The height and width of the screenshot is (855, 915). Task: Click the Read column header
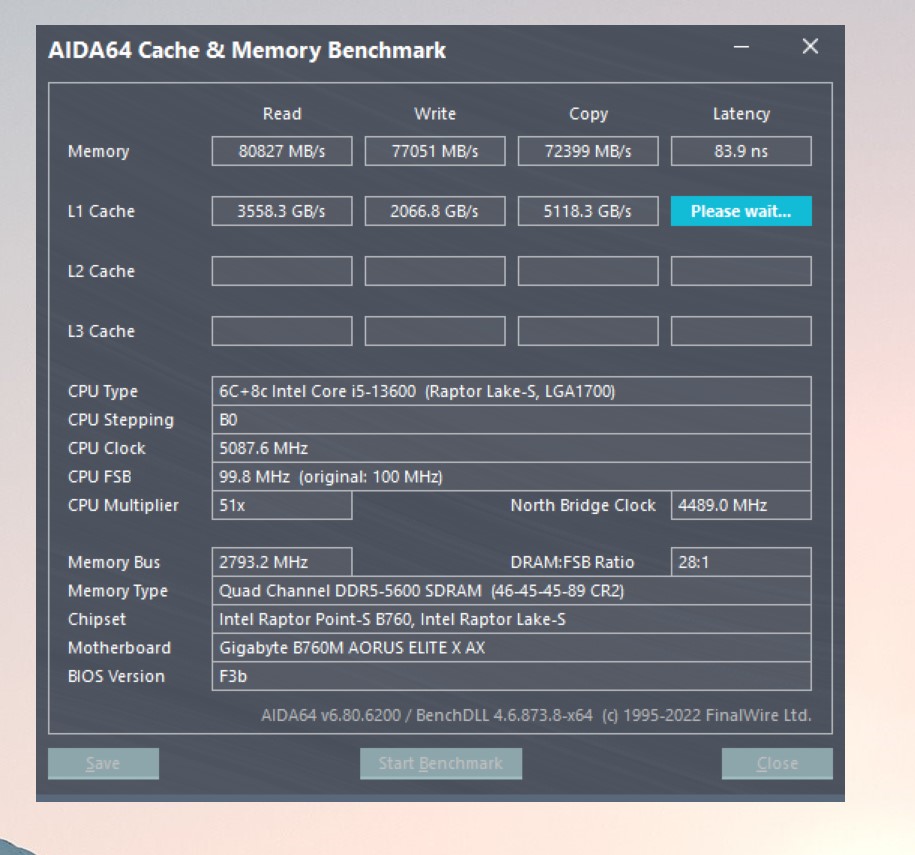282,114
